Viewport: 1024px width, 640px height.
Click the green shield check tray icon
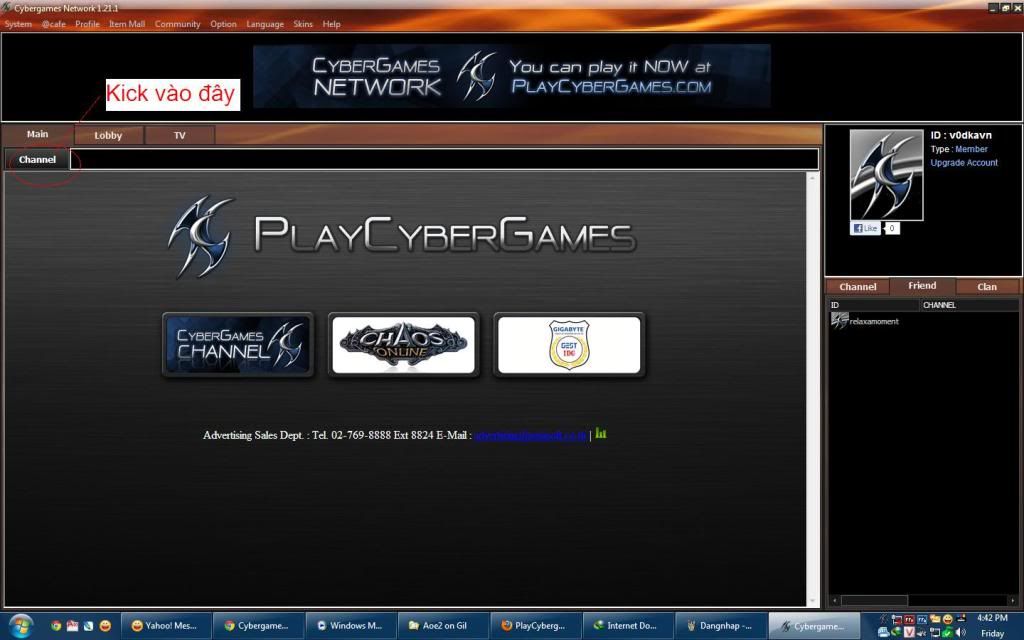947,632
